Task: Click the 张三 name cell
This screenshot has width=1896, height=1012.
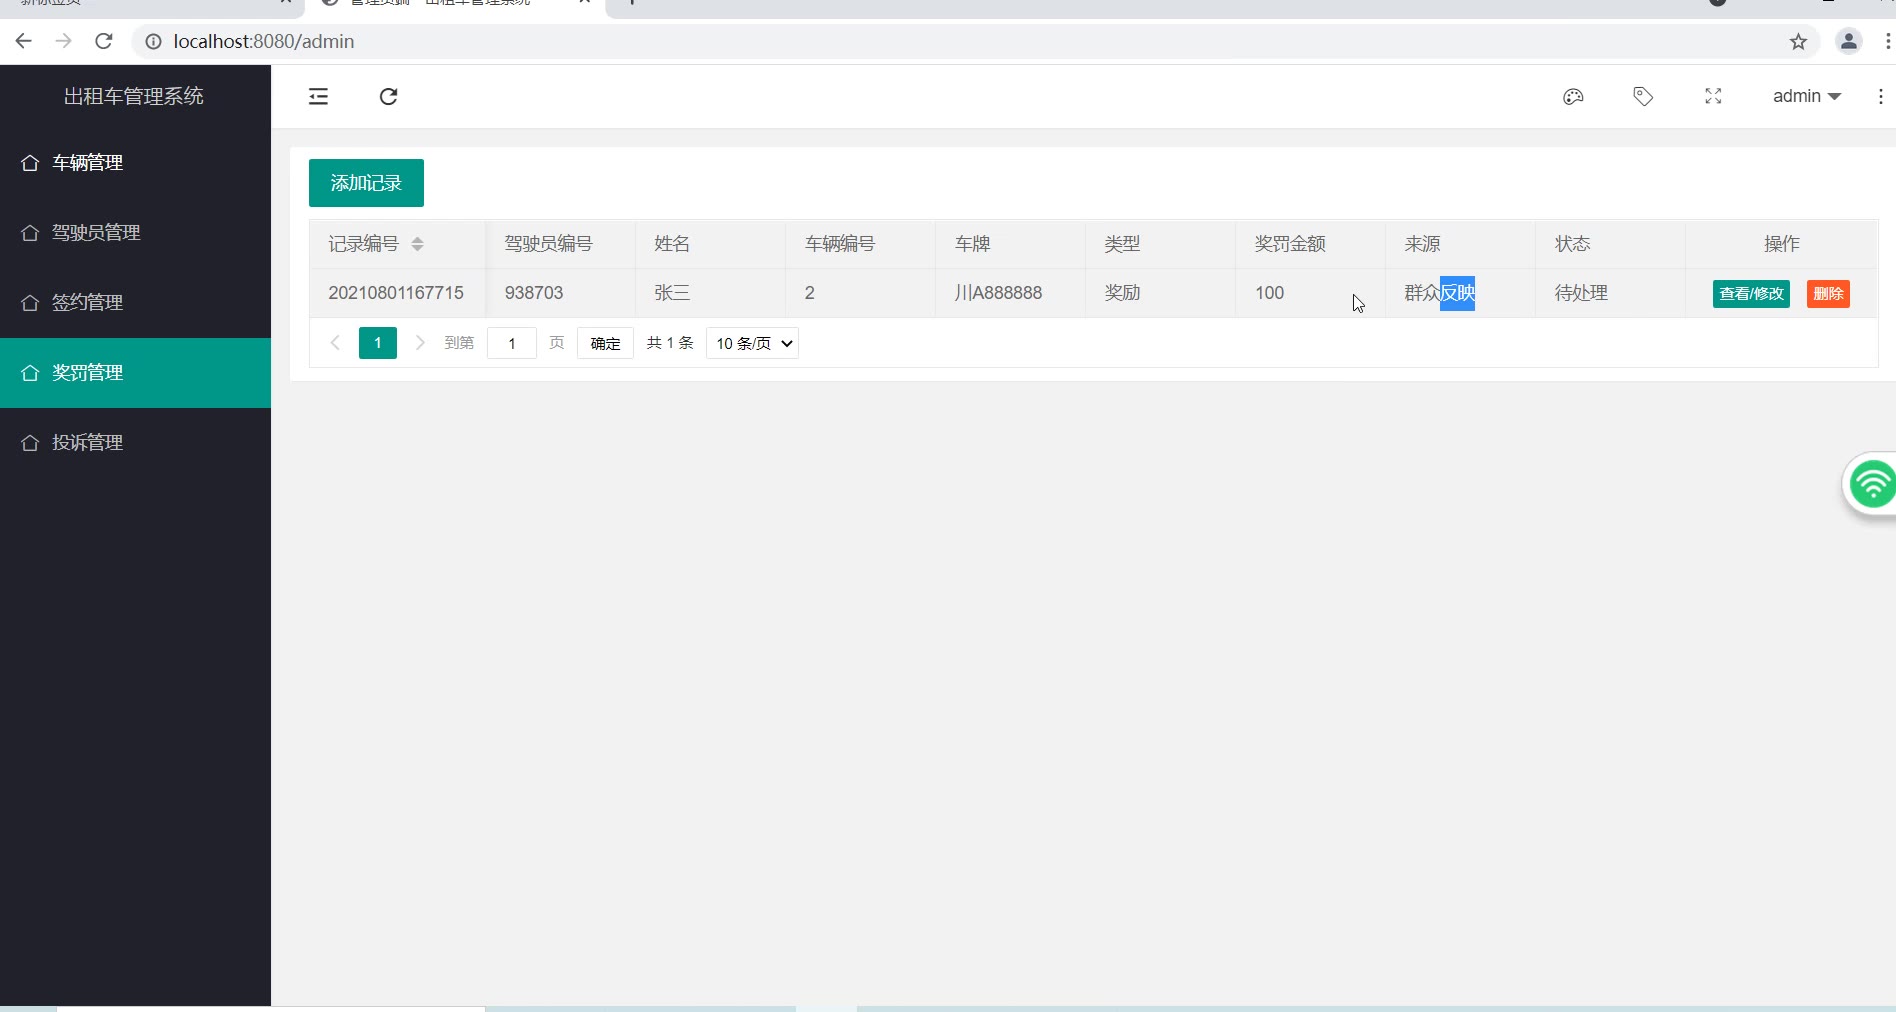Action: tap(710, 293)
